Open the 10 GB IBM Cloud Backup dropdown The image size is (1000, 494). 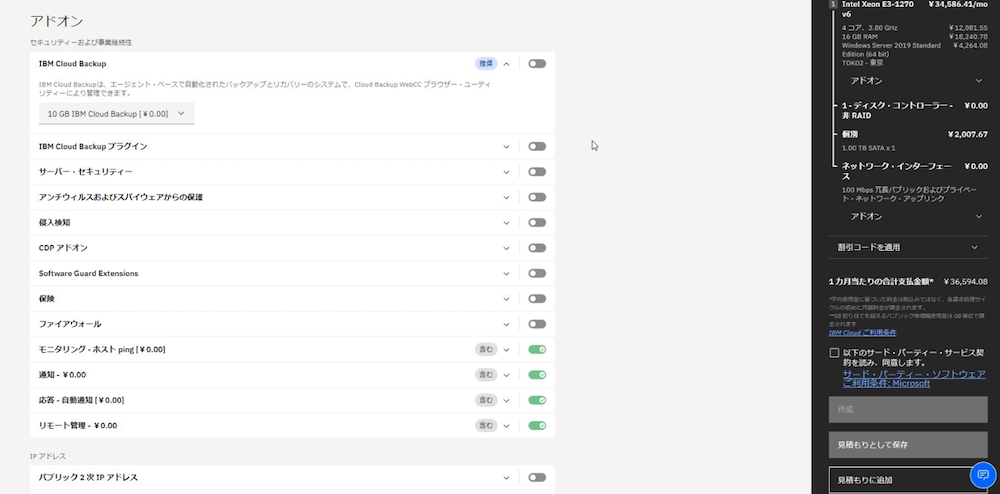click(116, 114)
